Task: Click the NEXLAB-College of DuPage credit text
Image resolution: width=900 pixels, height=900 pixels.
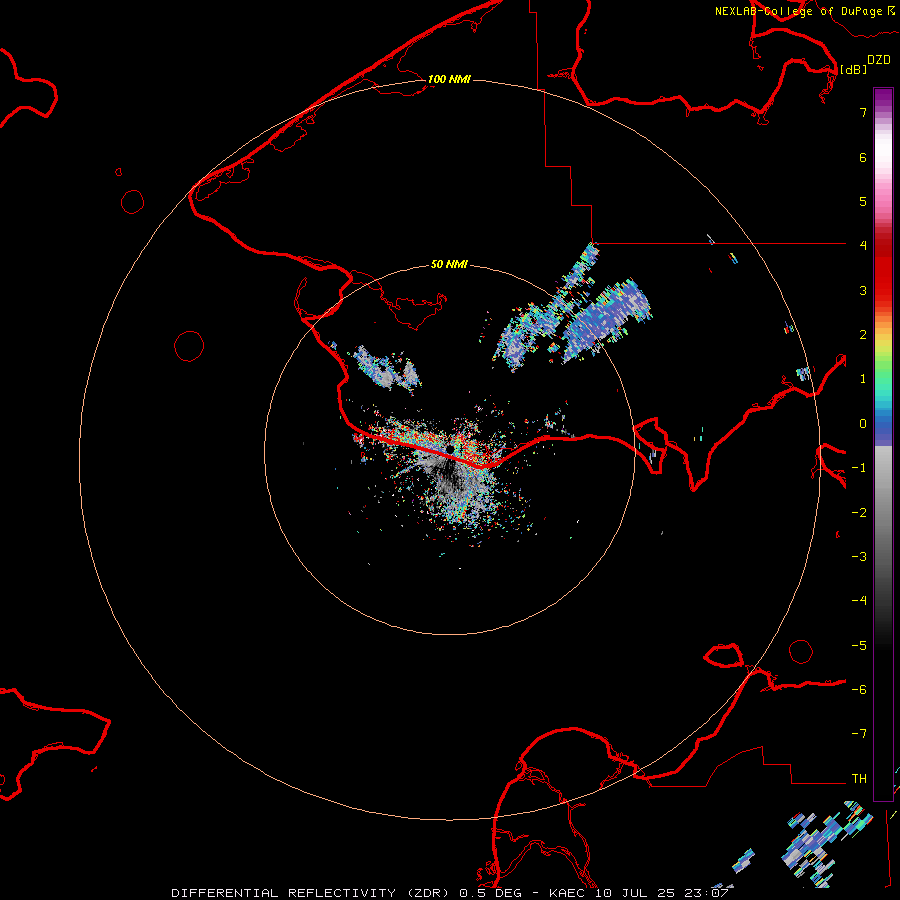Action: 798,11
